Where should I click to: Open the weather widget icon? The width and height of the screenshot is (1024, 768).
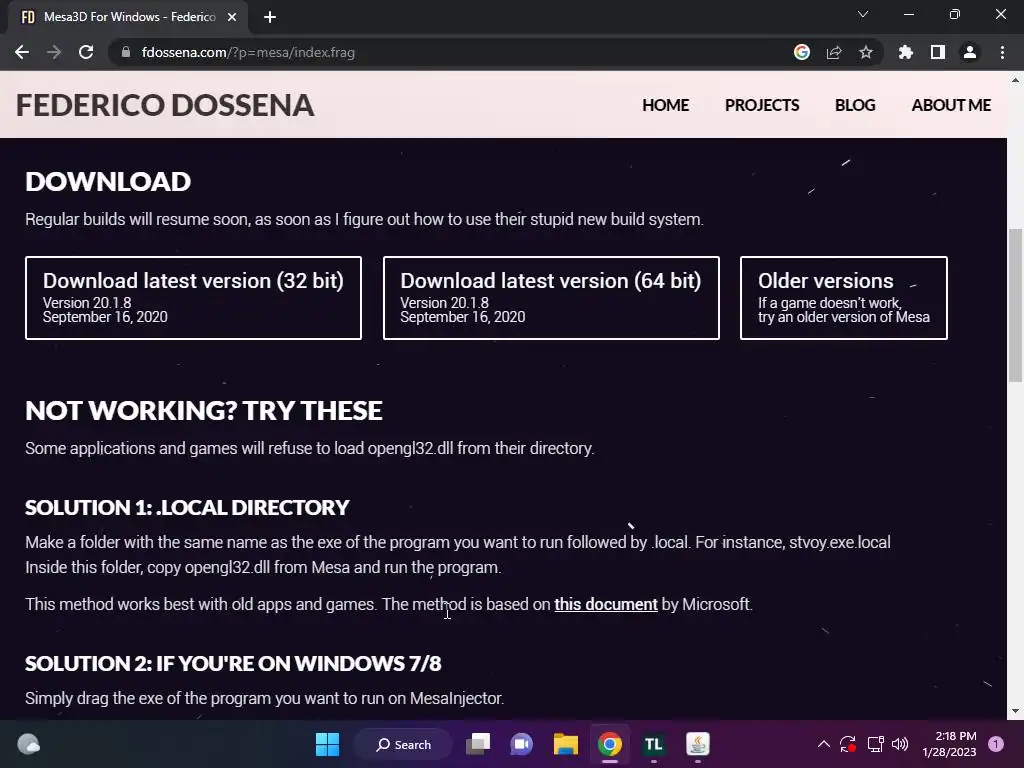(28, 744)
